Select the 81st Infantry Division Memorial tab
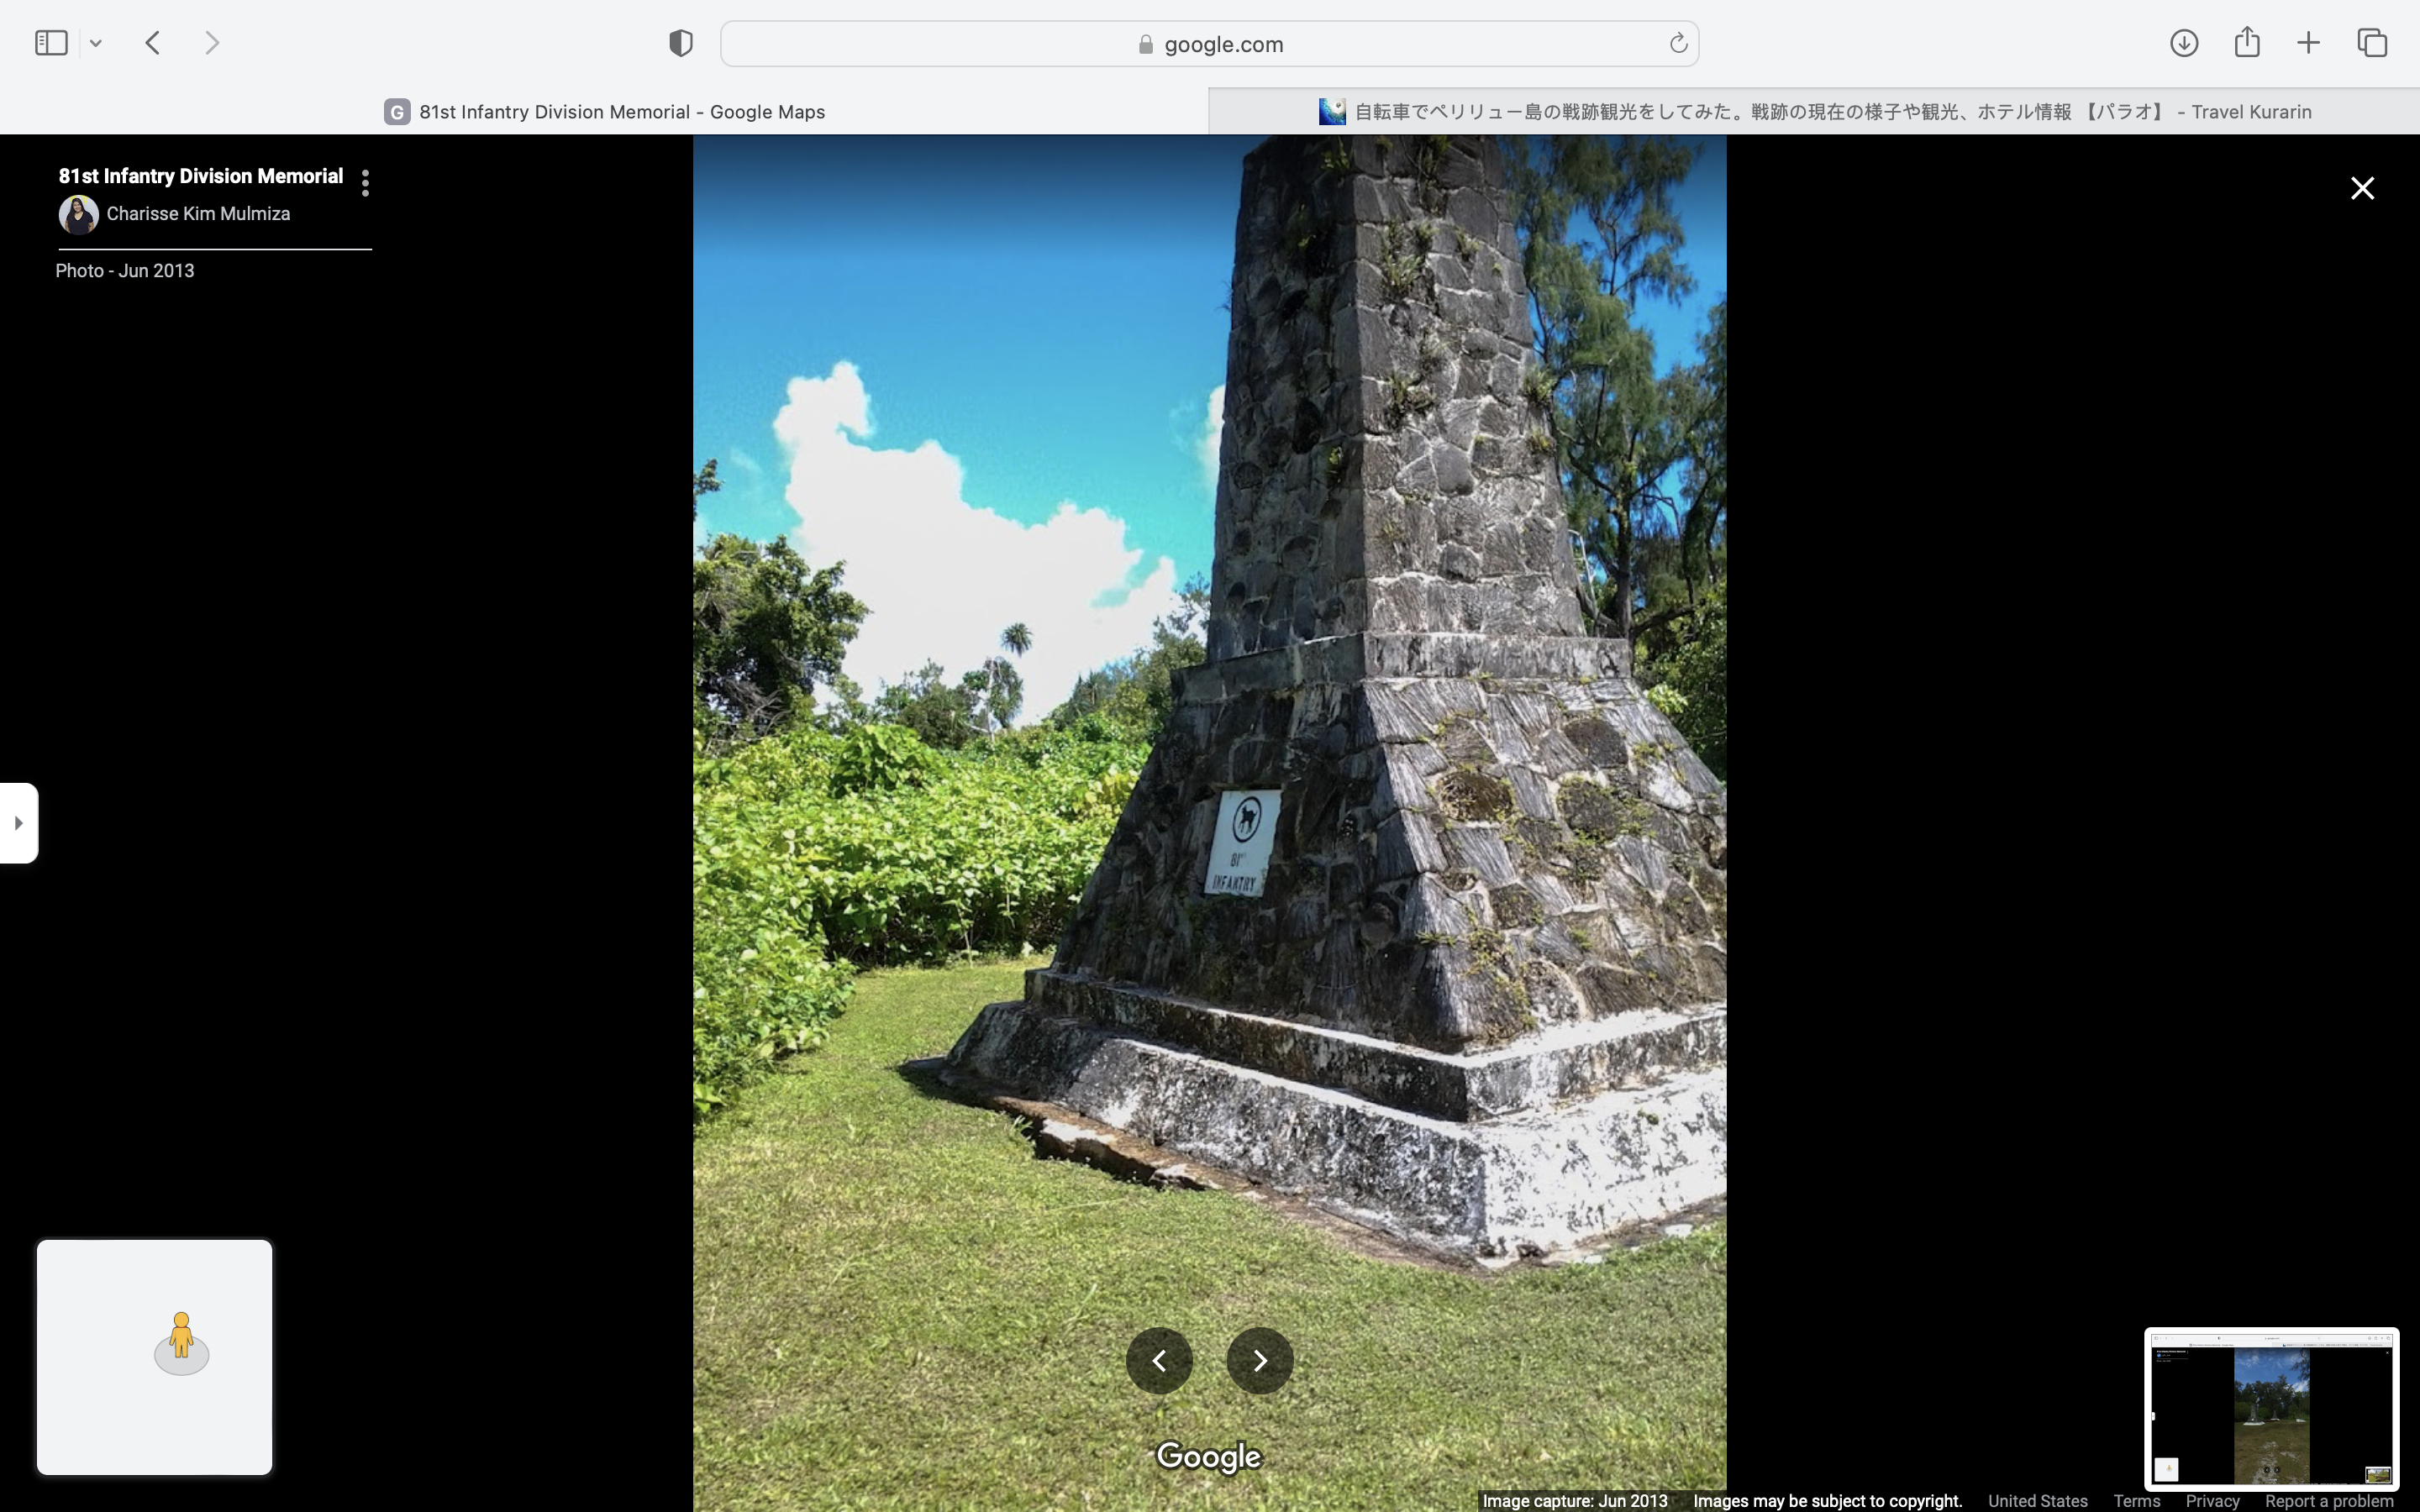The height and width of the screenshot is (1512, 2420). (x=604, y=112)
